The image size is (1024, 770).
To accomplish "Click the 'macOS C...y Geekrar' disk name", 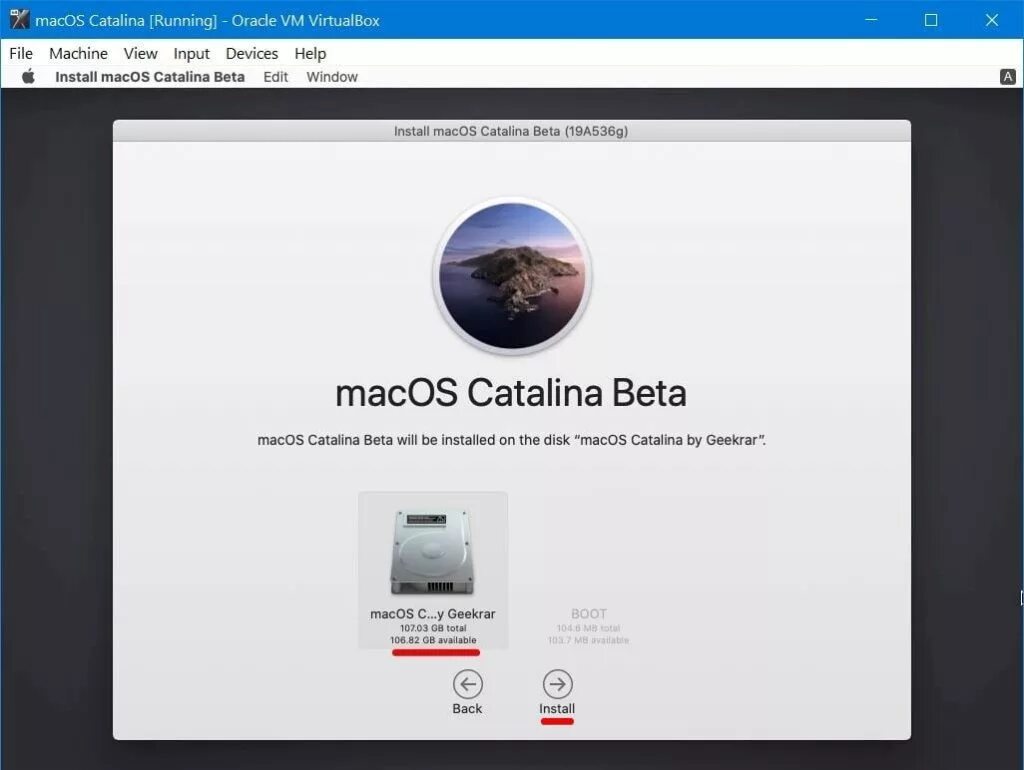I will tap(432, 614).
